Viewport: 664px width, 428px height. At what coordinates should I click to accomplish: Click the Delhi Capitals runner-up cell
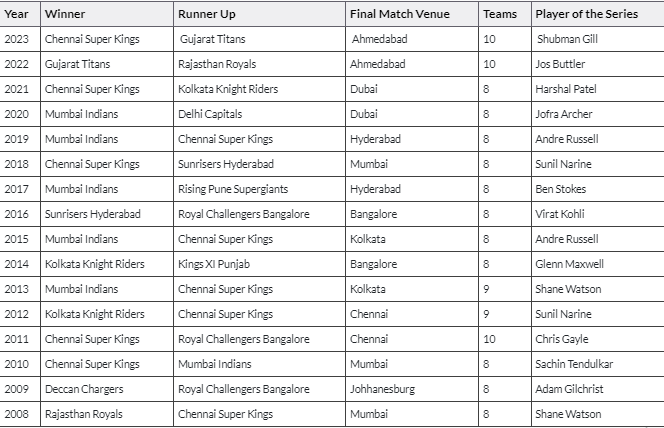[210, 115]
